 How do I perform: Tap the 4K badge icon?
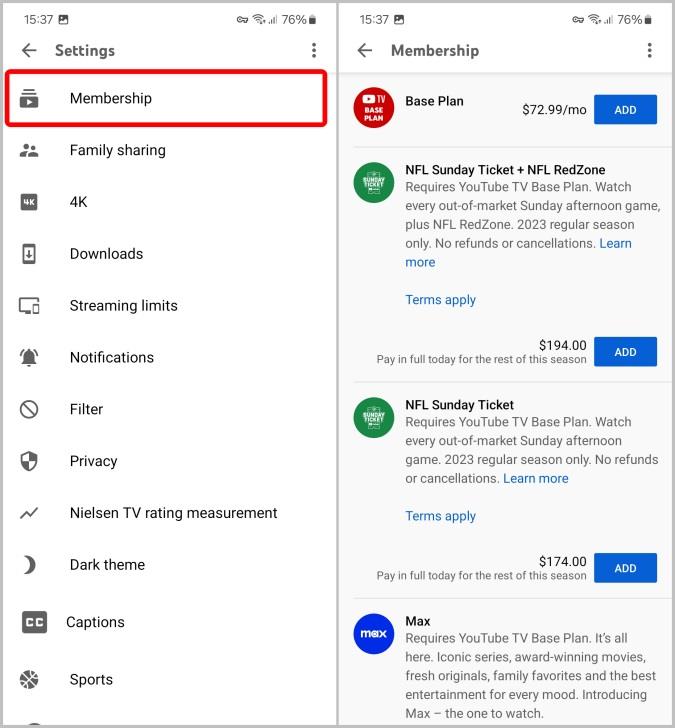point(29,202)
